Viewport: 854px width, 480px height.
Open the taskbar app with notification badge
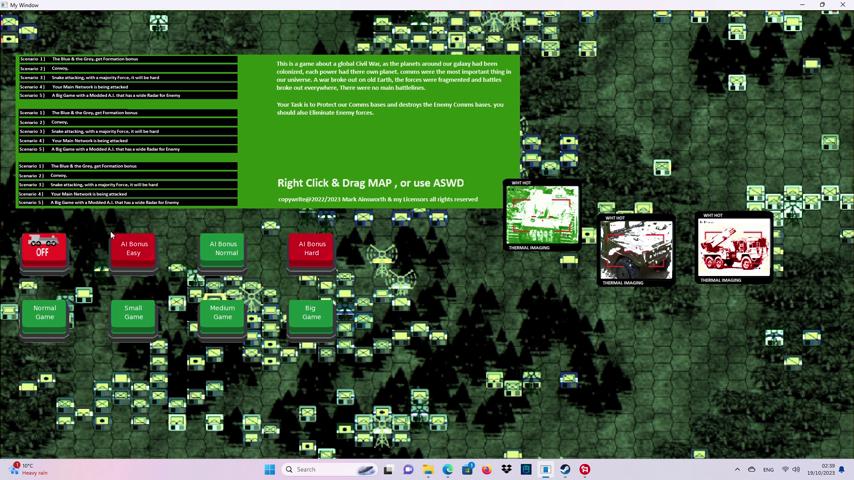(467, 469)
